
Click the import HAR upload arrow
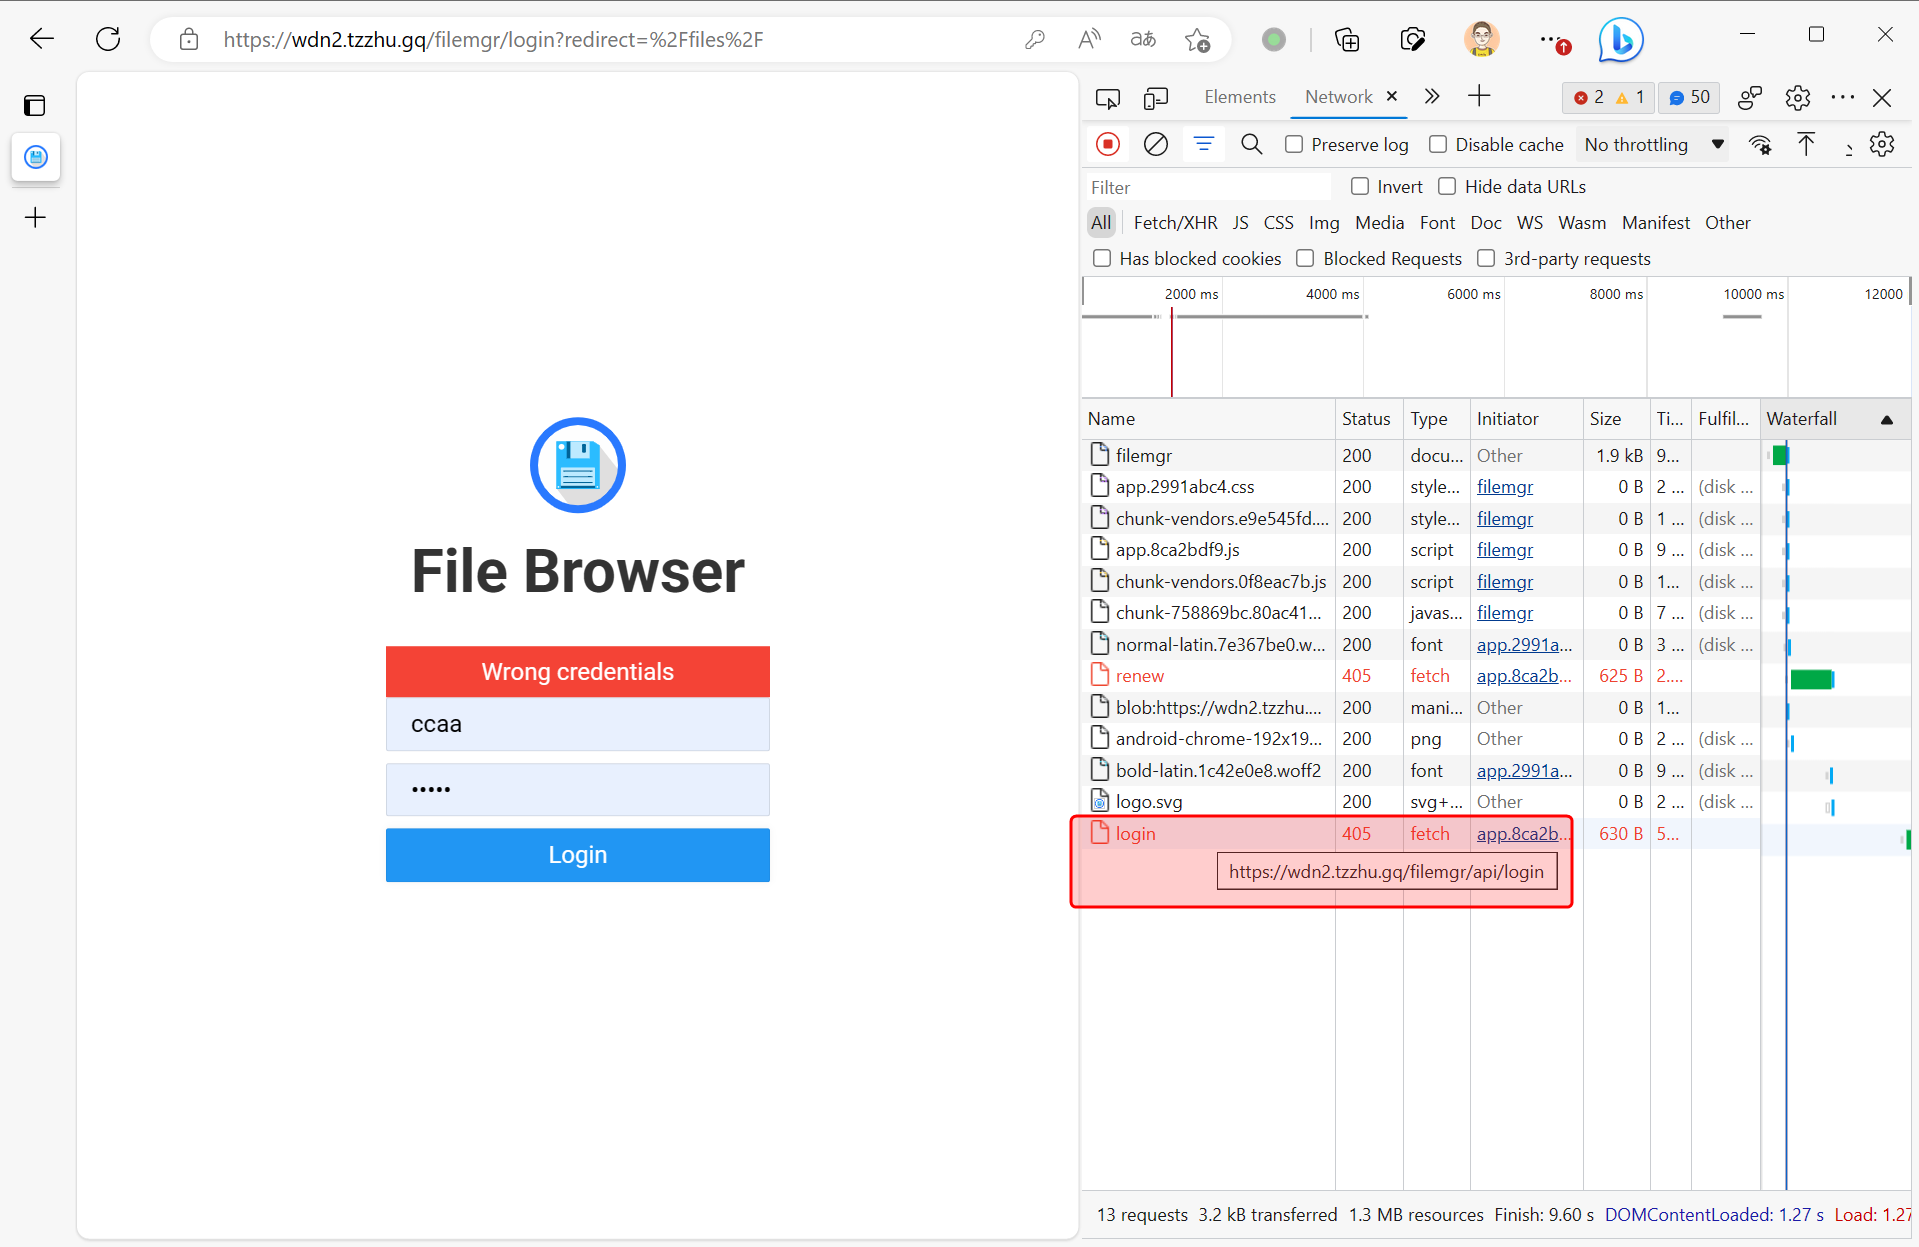click(x=1806, y=144)
